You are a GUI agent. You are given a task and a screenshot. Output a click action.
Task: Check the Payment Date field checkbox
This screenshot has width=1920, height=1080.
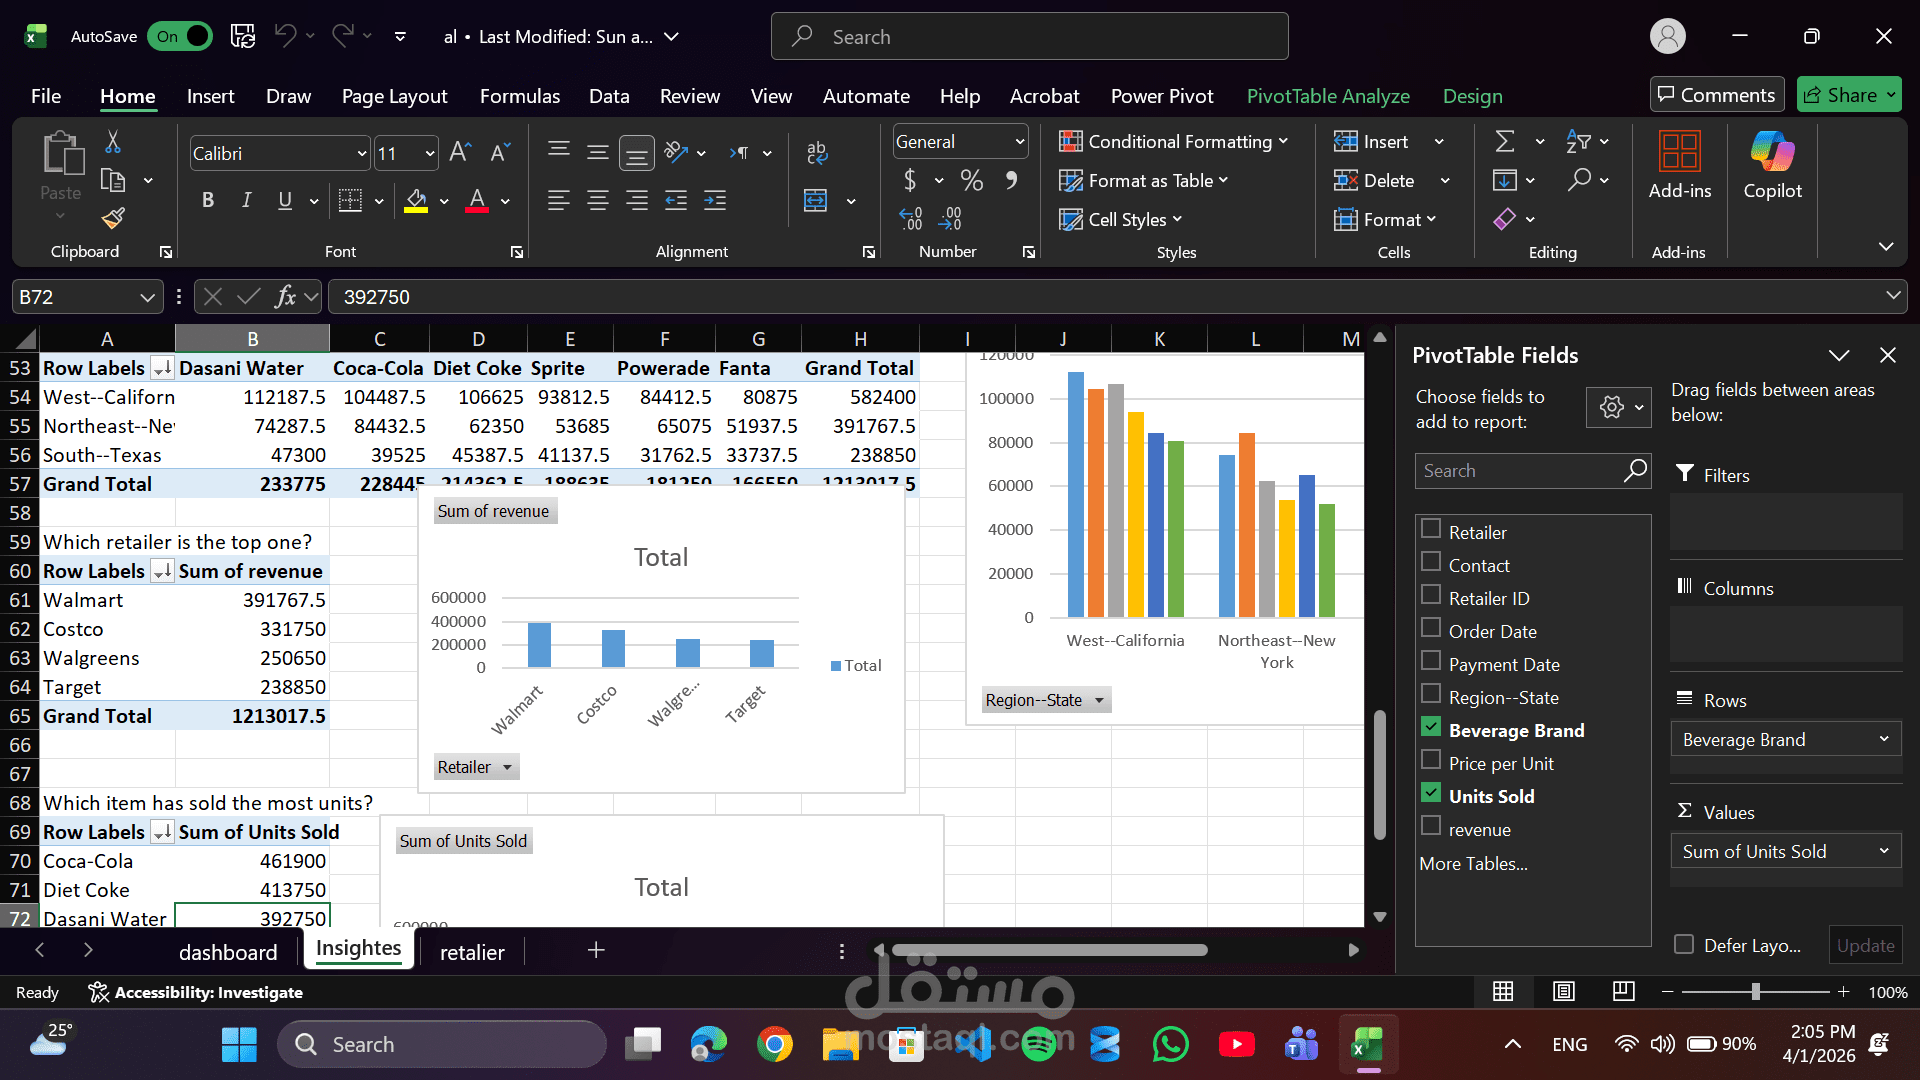tap(1431, 661)
